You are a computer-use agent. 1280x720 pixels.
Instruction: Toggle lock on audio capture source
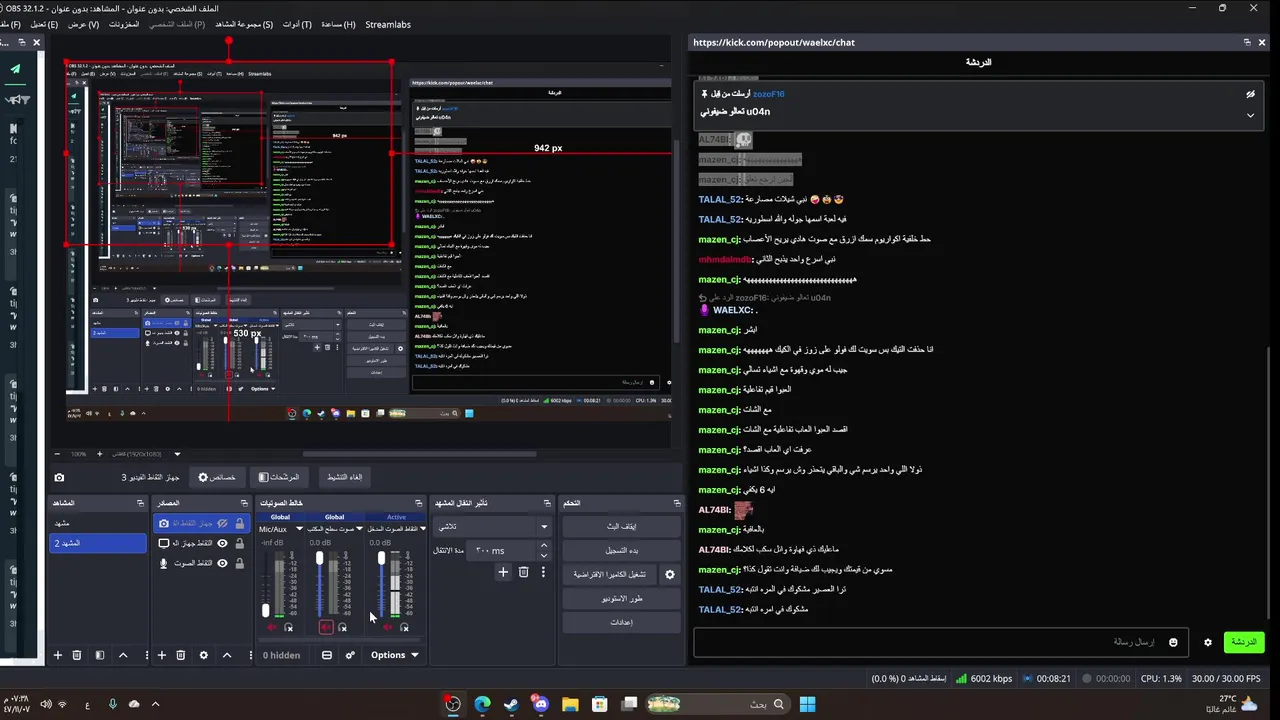pyautogui.click(x=239, y=563)
